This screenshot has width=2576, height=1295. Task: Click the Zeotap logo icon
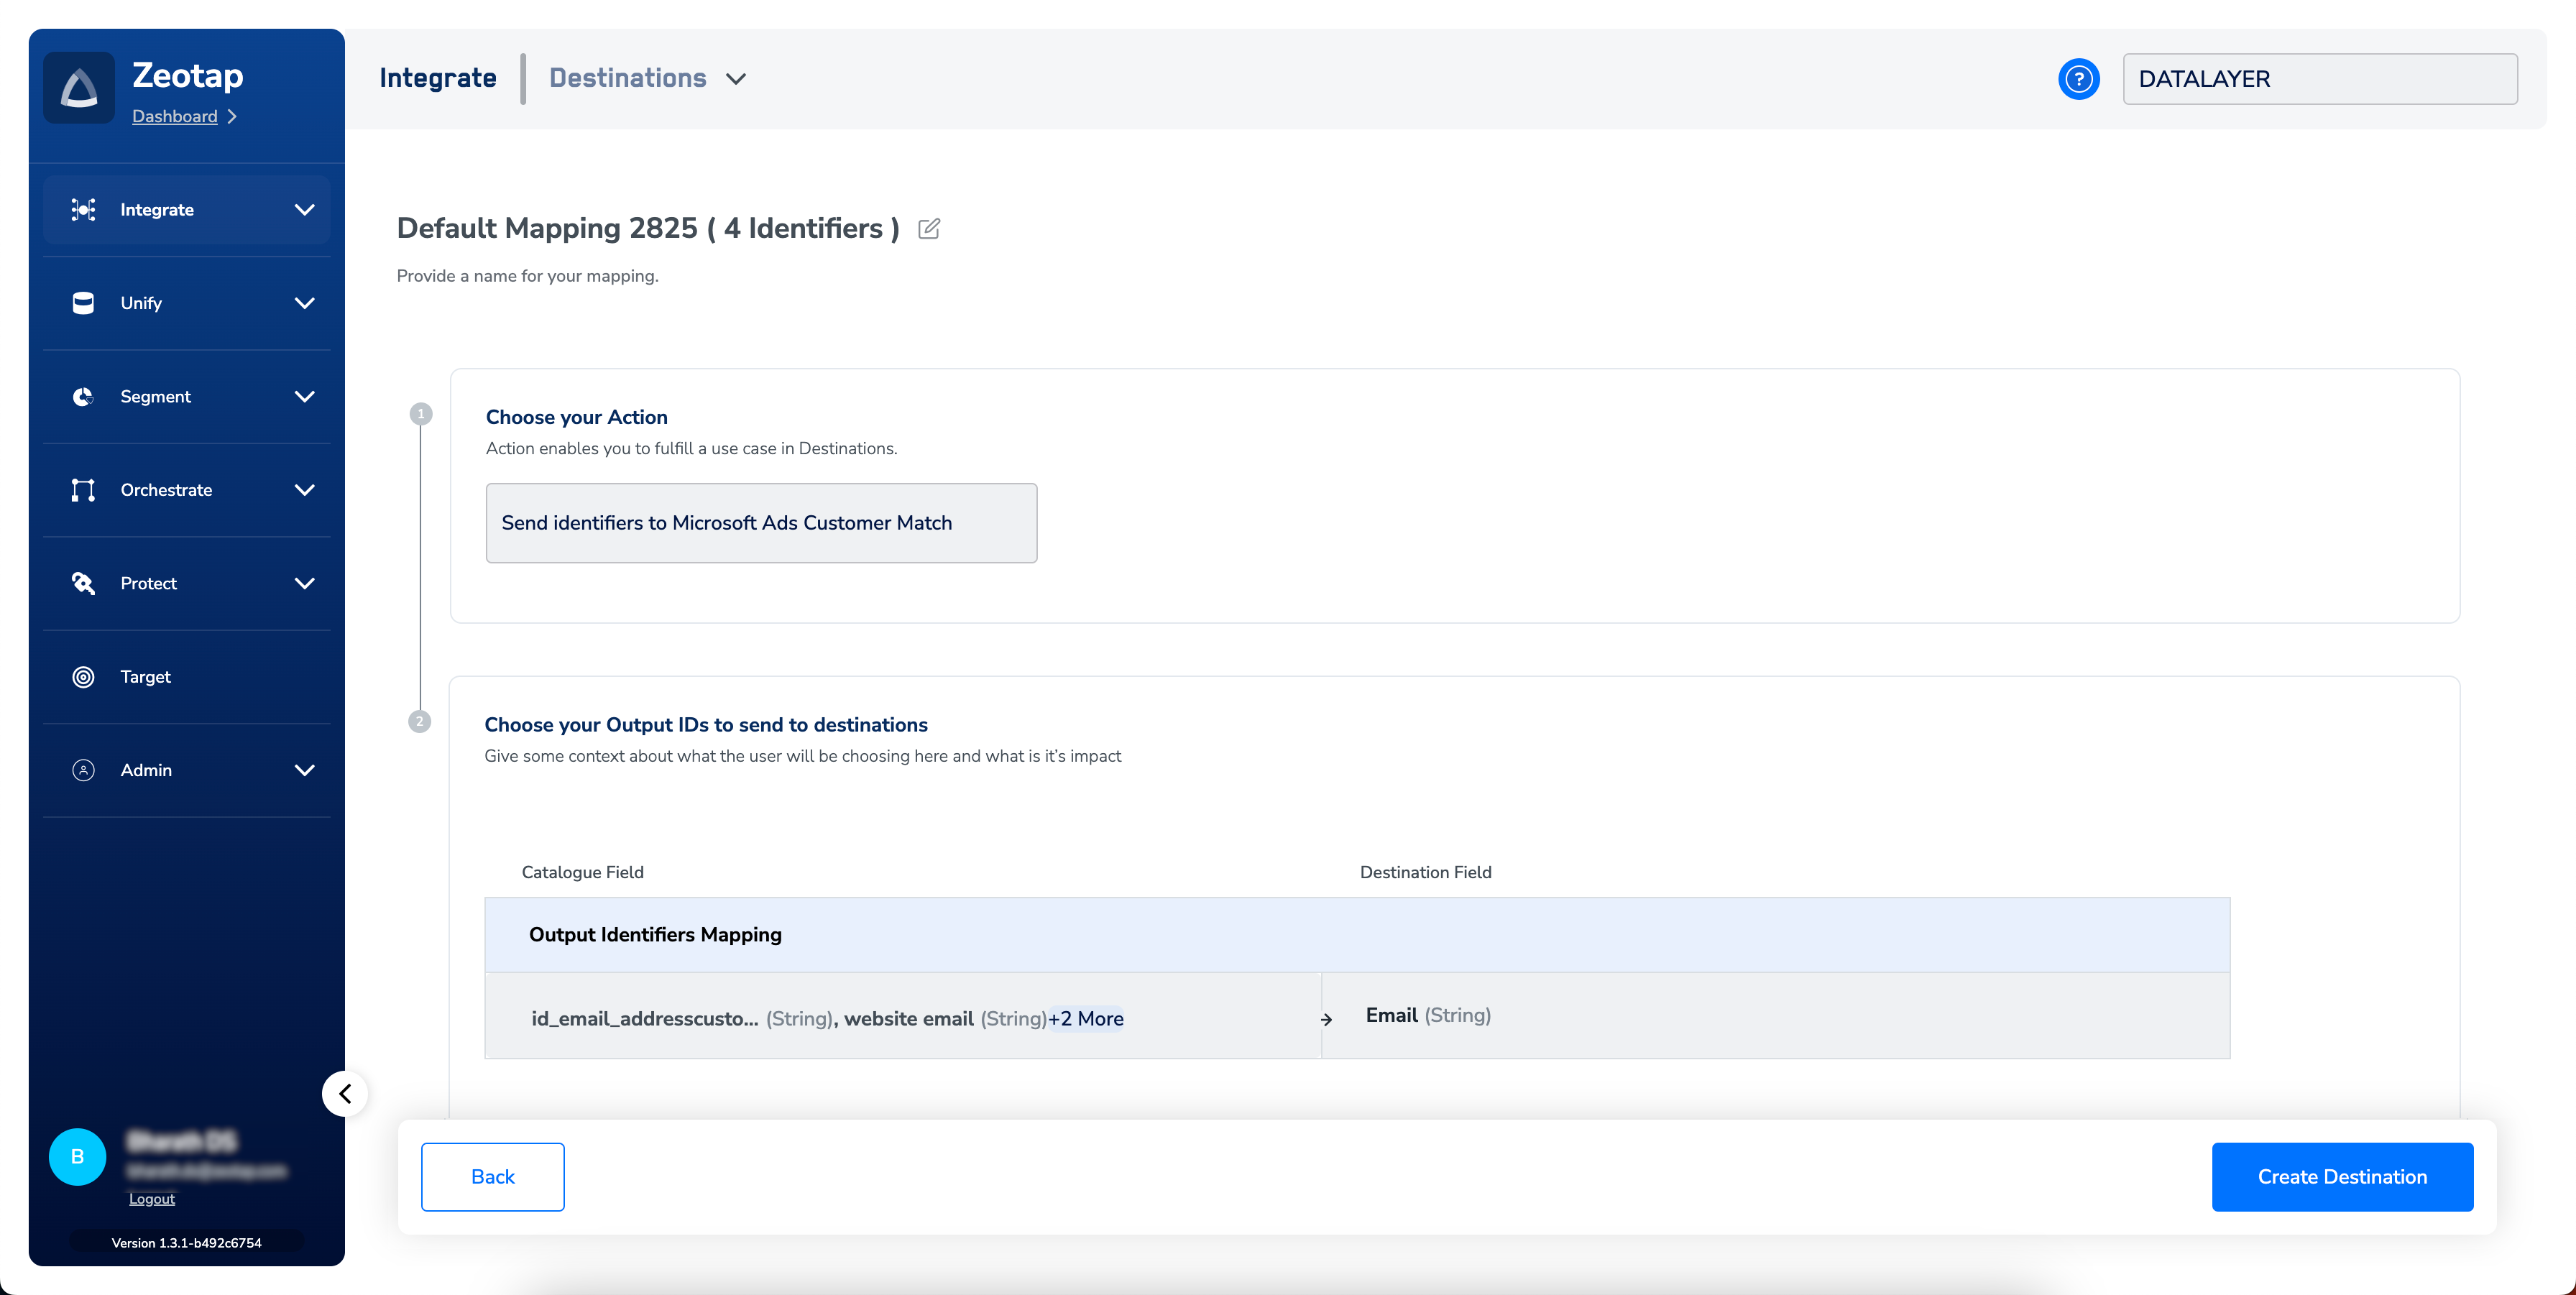click(79, 88)
